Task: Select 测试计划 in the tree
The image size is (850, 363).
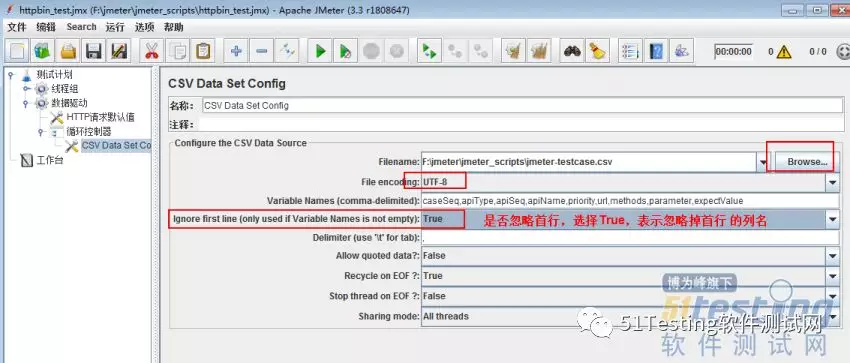Action: click(x=54, y=75)
